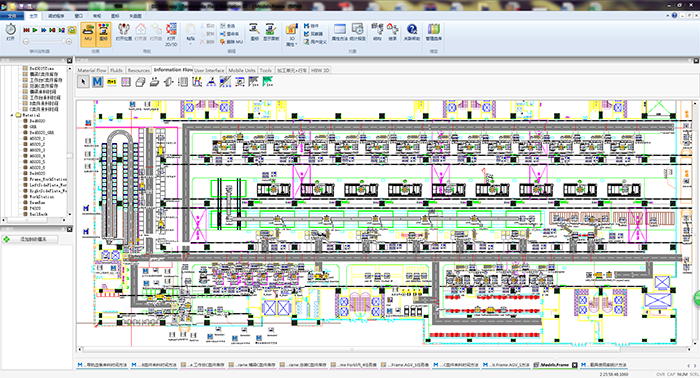Select the Method object icon in toolbox

(x=97, y=82)
